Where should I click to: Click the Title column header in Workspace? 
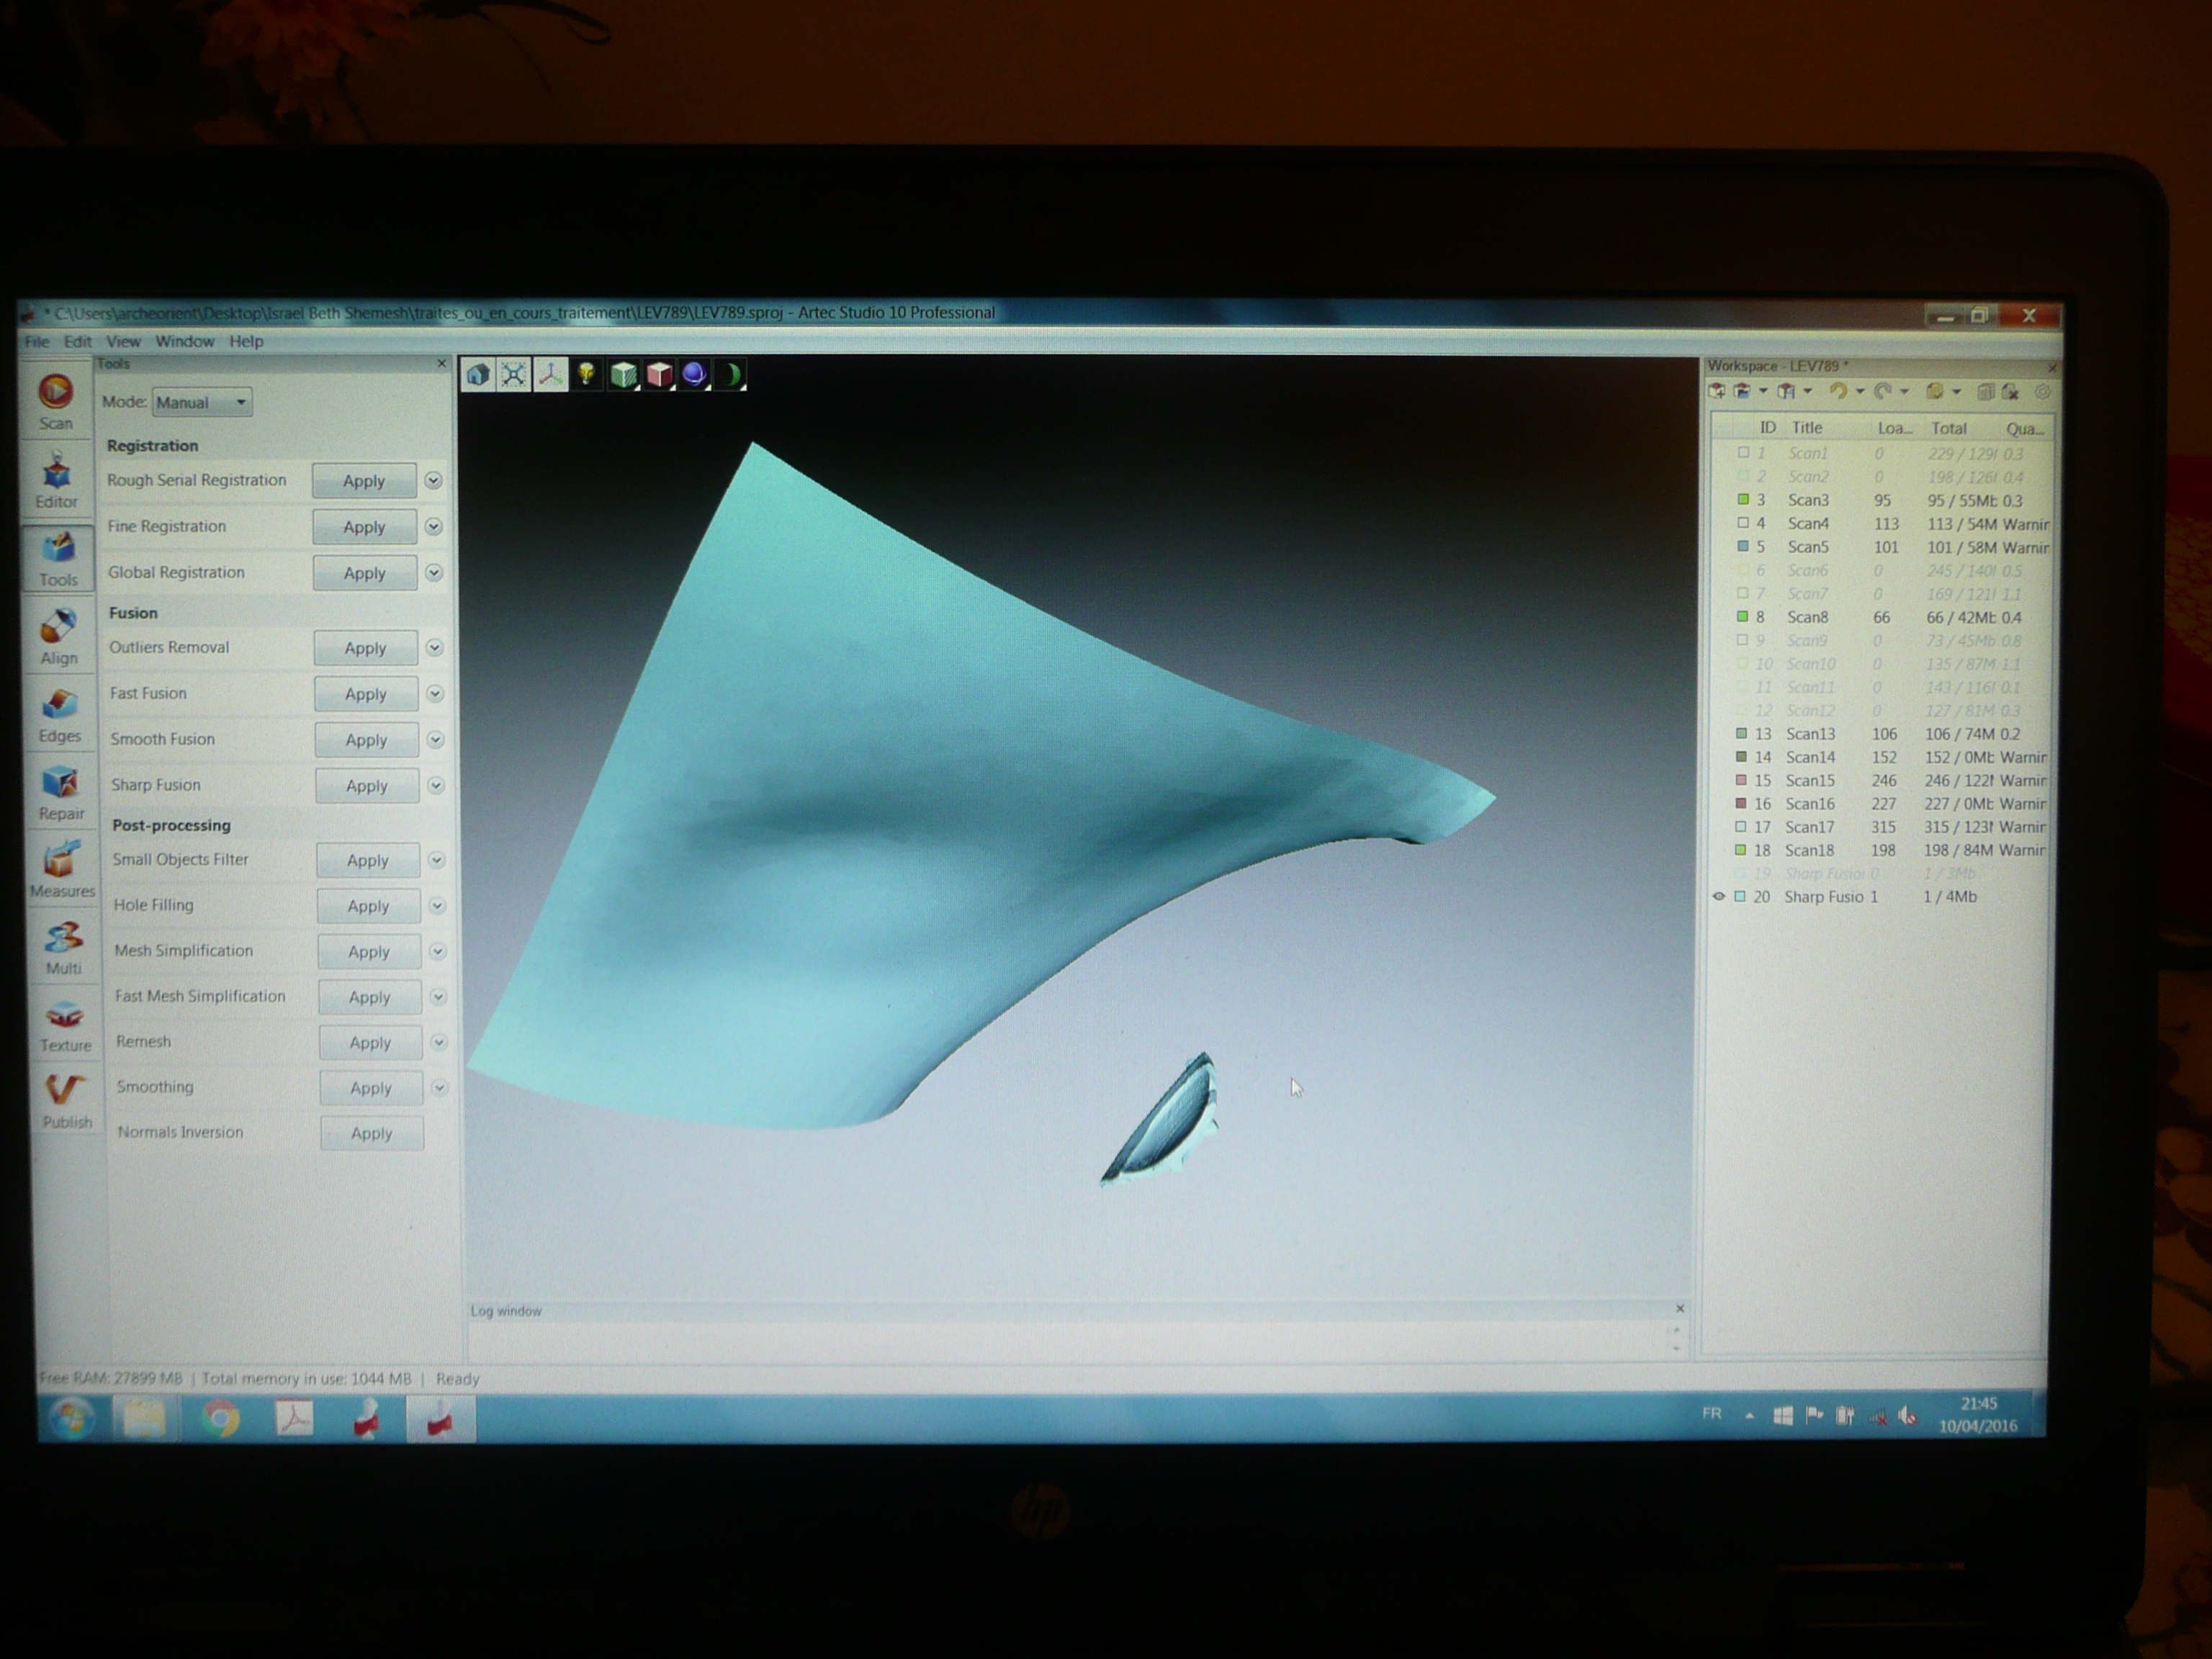pyautogui.click(x=1807, y=428)
